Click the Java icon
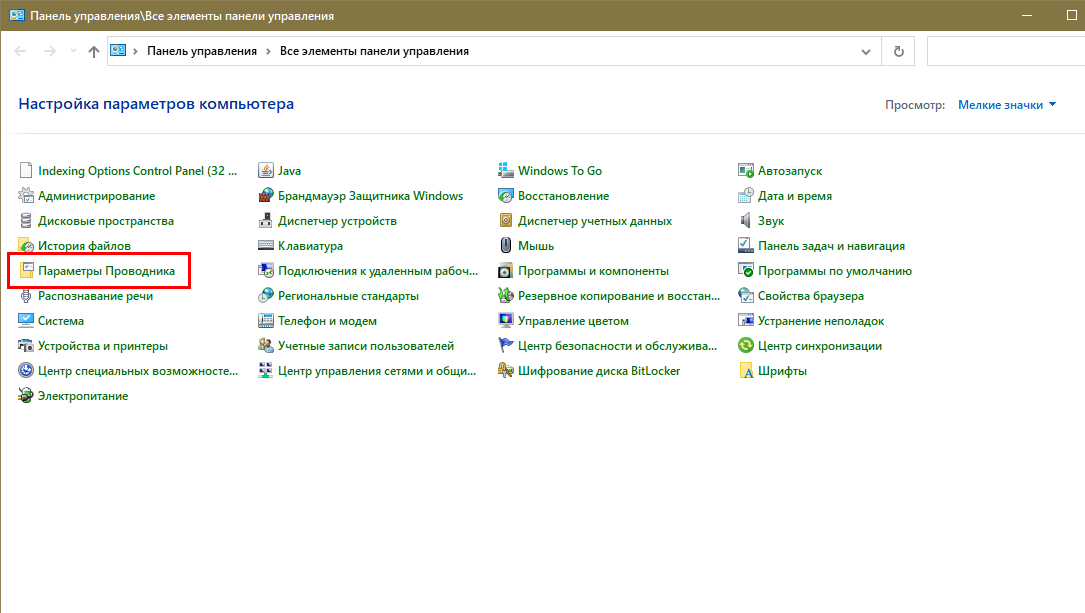Viewport: 1085px width, 613px height. [x=266, y=171]
